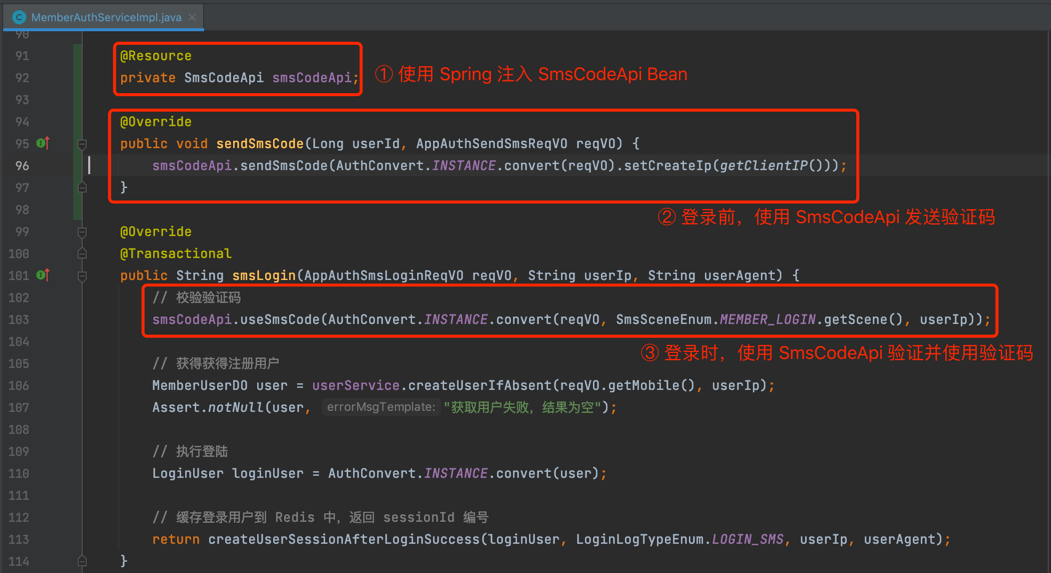Click the implements-method gutter icon on line 101

coord(43,275)
